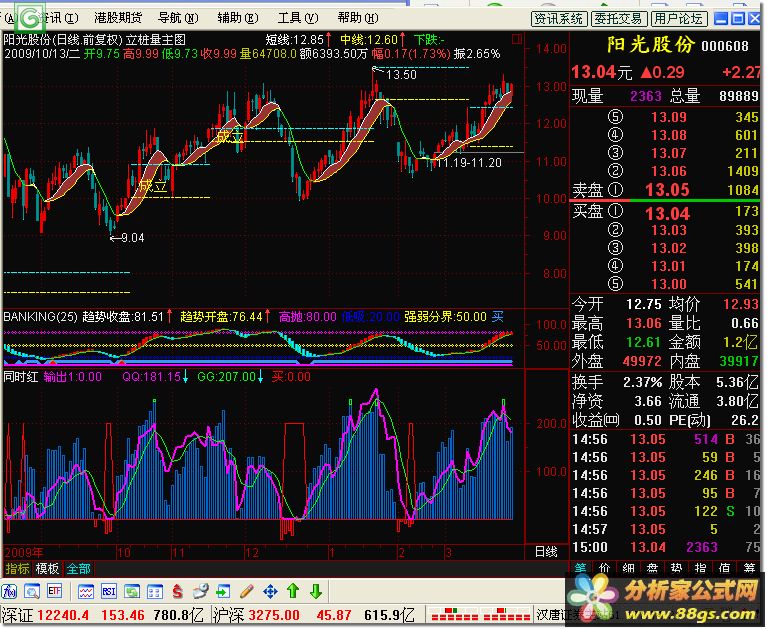767x629 pixels.
Task: Open the RSI indicator icon
Action: 109,592
